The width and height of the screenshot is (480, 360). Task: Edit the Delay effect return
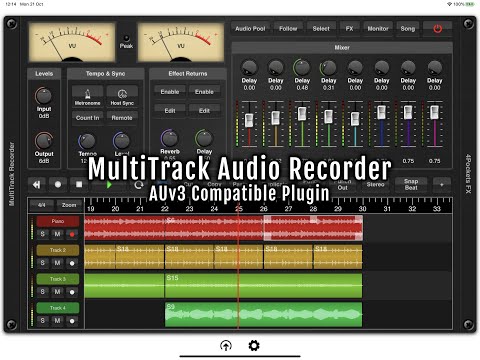tap(204, 111)
